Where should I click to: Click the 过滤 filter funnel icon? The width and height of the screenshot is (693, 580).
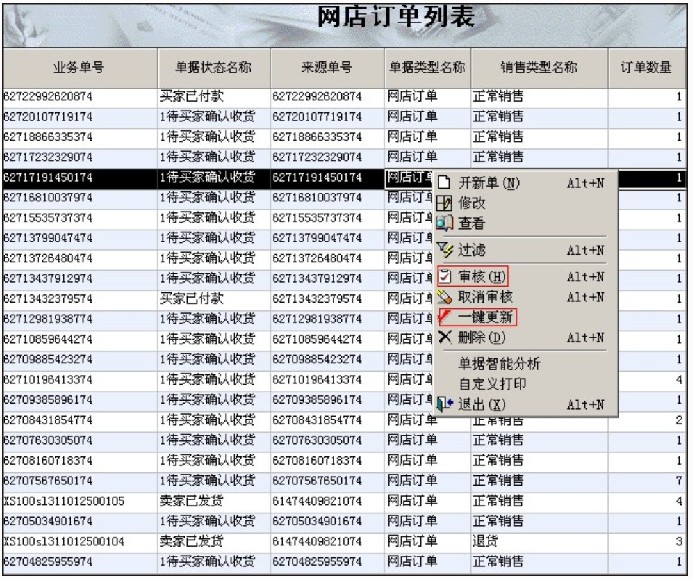coord(445,250)
